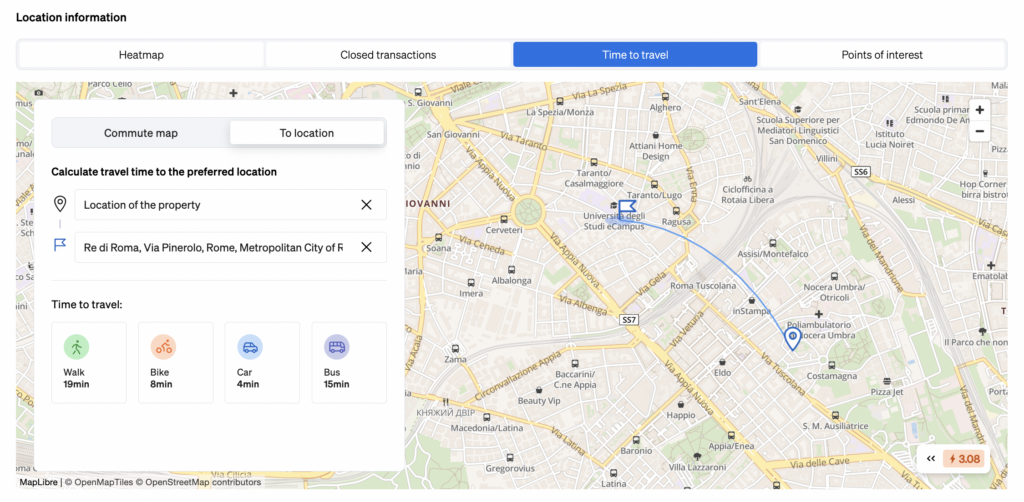Switch to To location mode
The image size is (1024, 502).
tap(307, 133)
